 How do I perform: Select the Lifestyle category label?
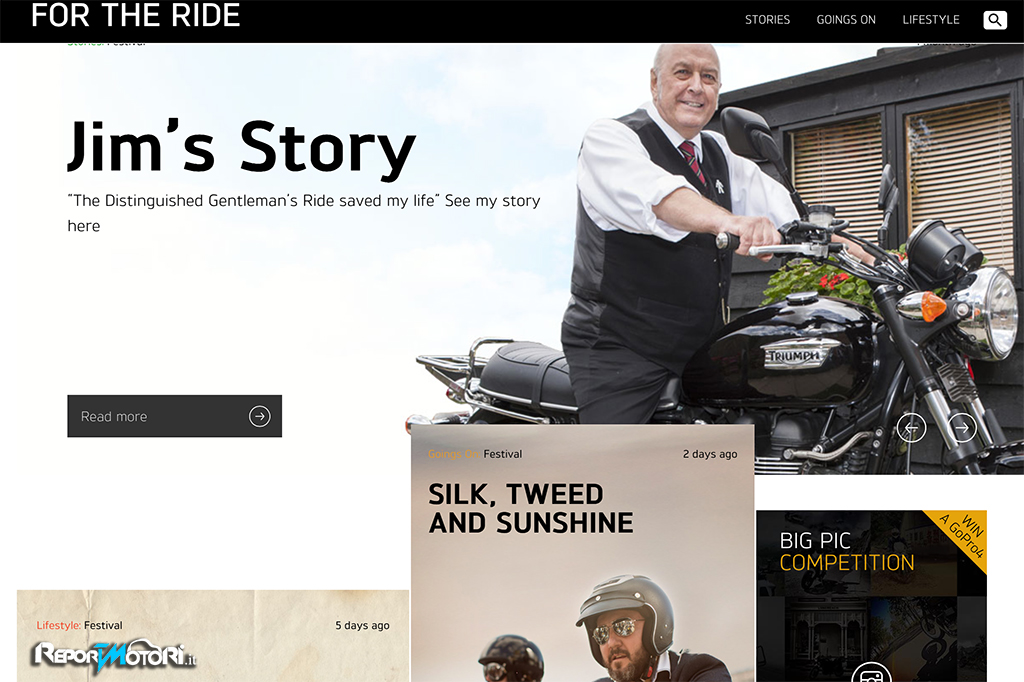tap(58, 625)
